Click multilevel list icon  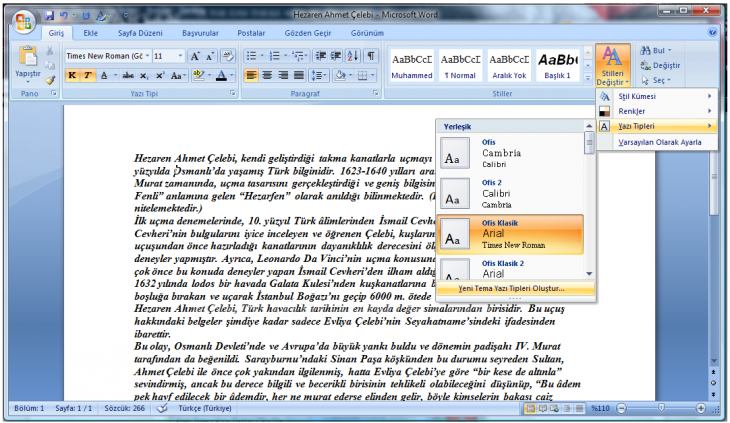[x=297, y=56]
